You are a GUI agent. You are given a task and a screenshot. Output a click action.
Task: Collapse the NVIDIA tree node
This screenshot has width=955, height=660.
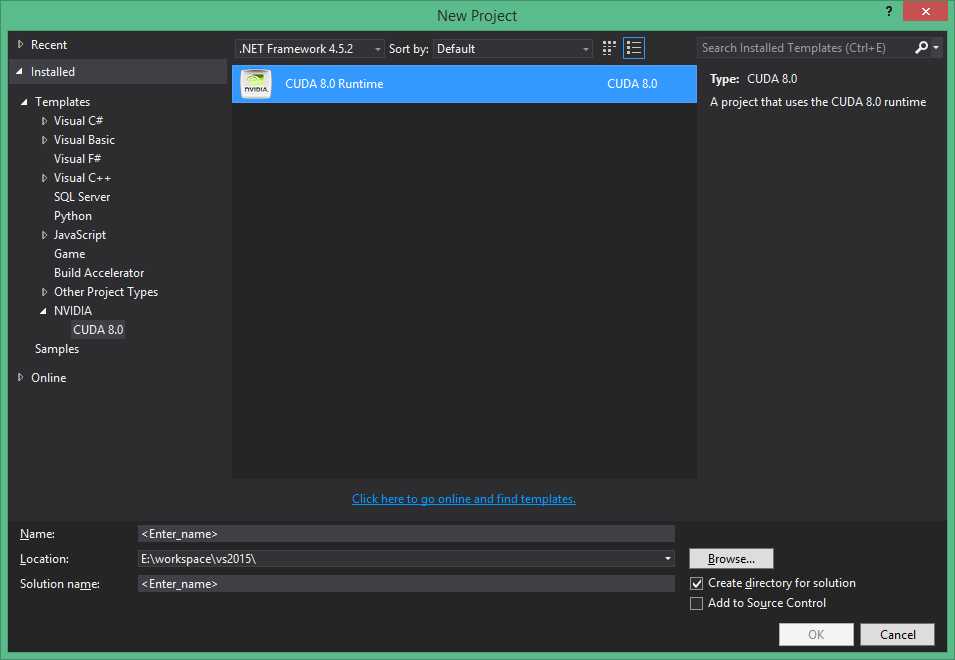(43, 311)
